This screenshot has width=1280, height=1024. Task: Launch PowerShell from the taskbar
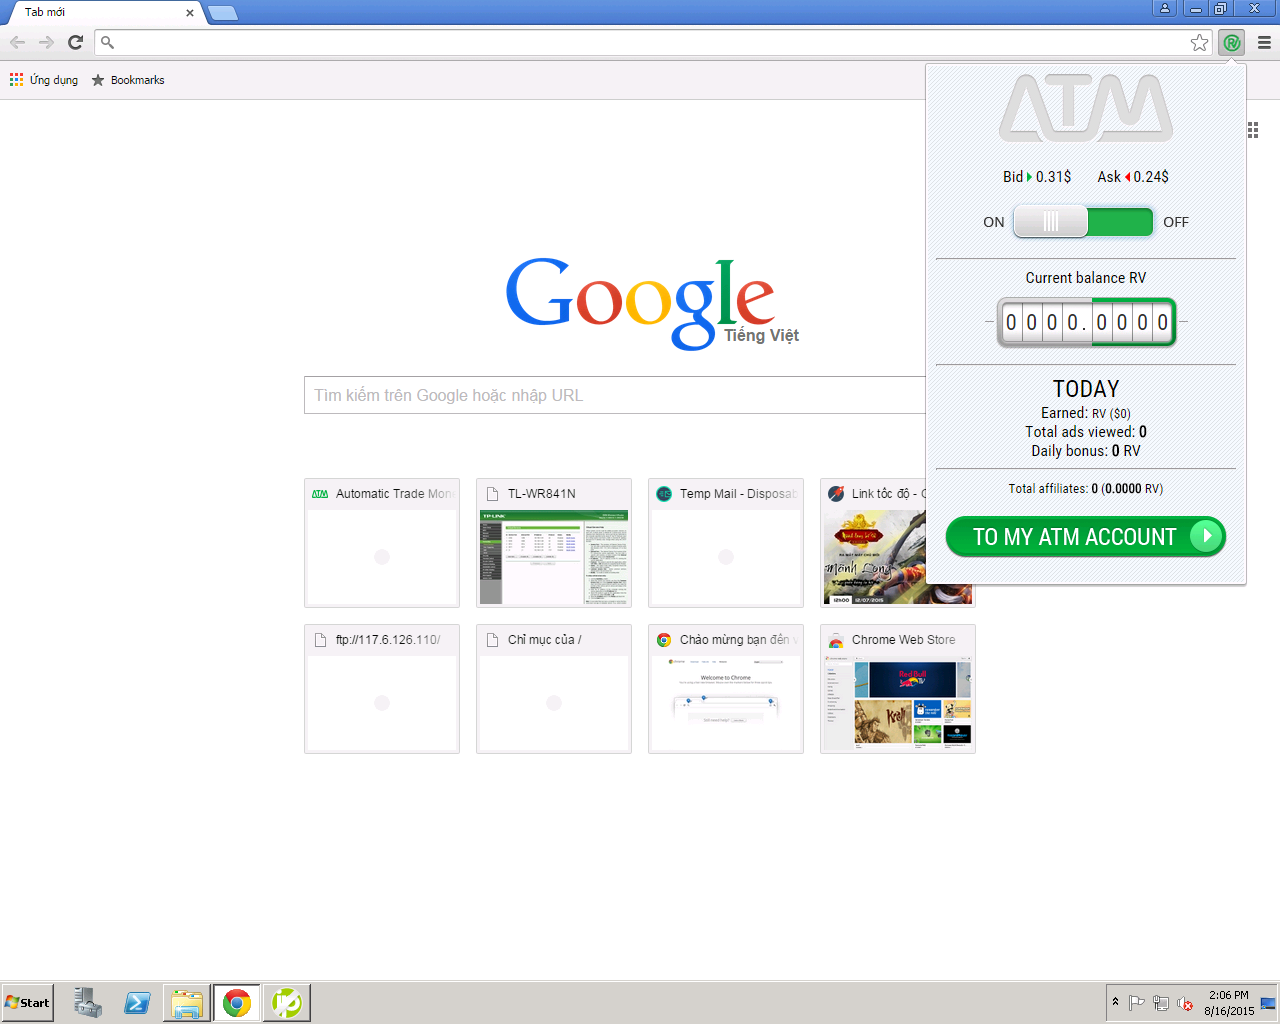(137, 1003)
